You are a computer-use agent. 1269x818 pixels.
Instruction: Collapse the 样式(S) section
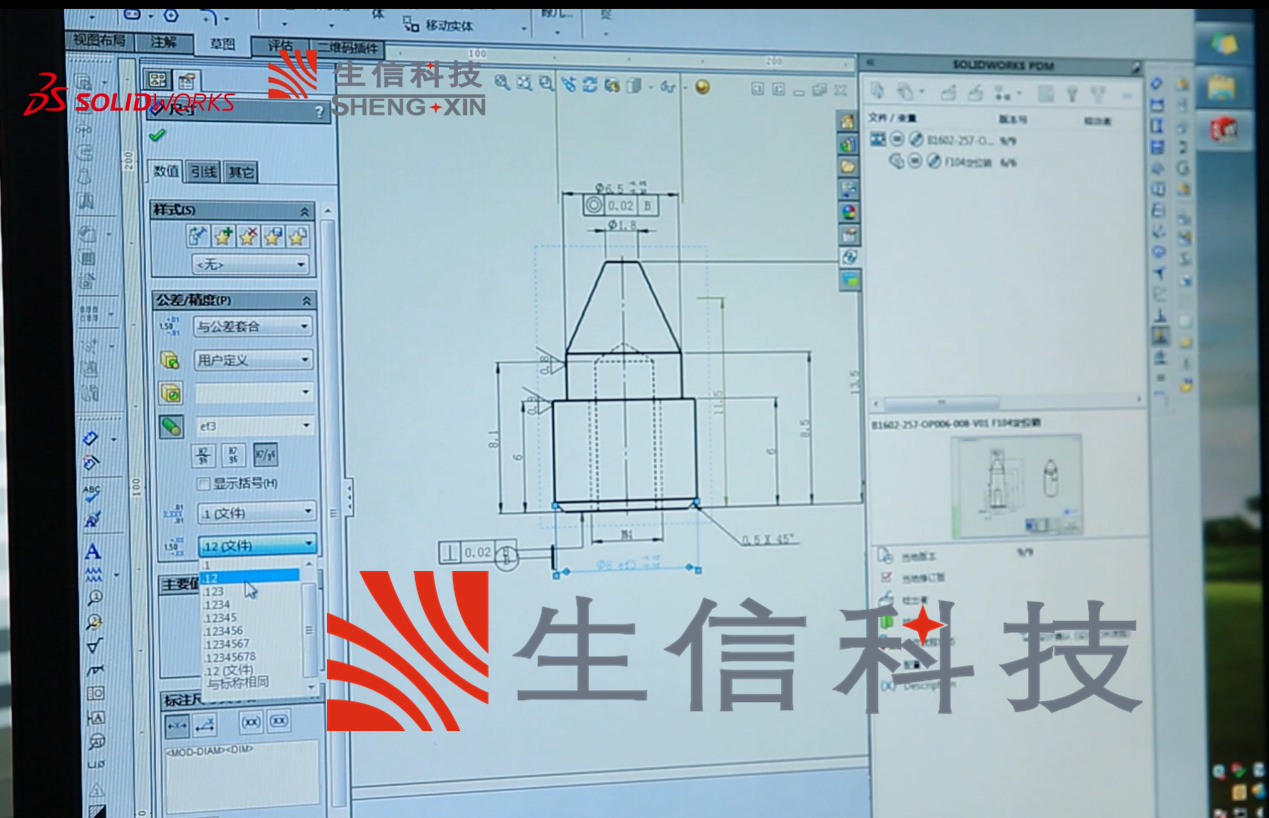(305, 211)
